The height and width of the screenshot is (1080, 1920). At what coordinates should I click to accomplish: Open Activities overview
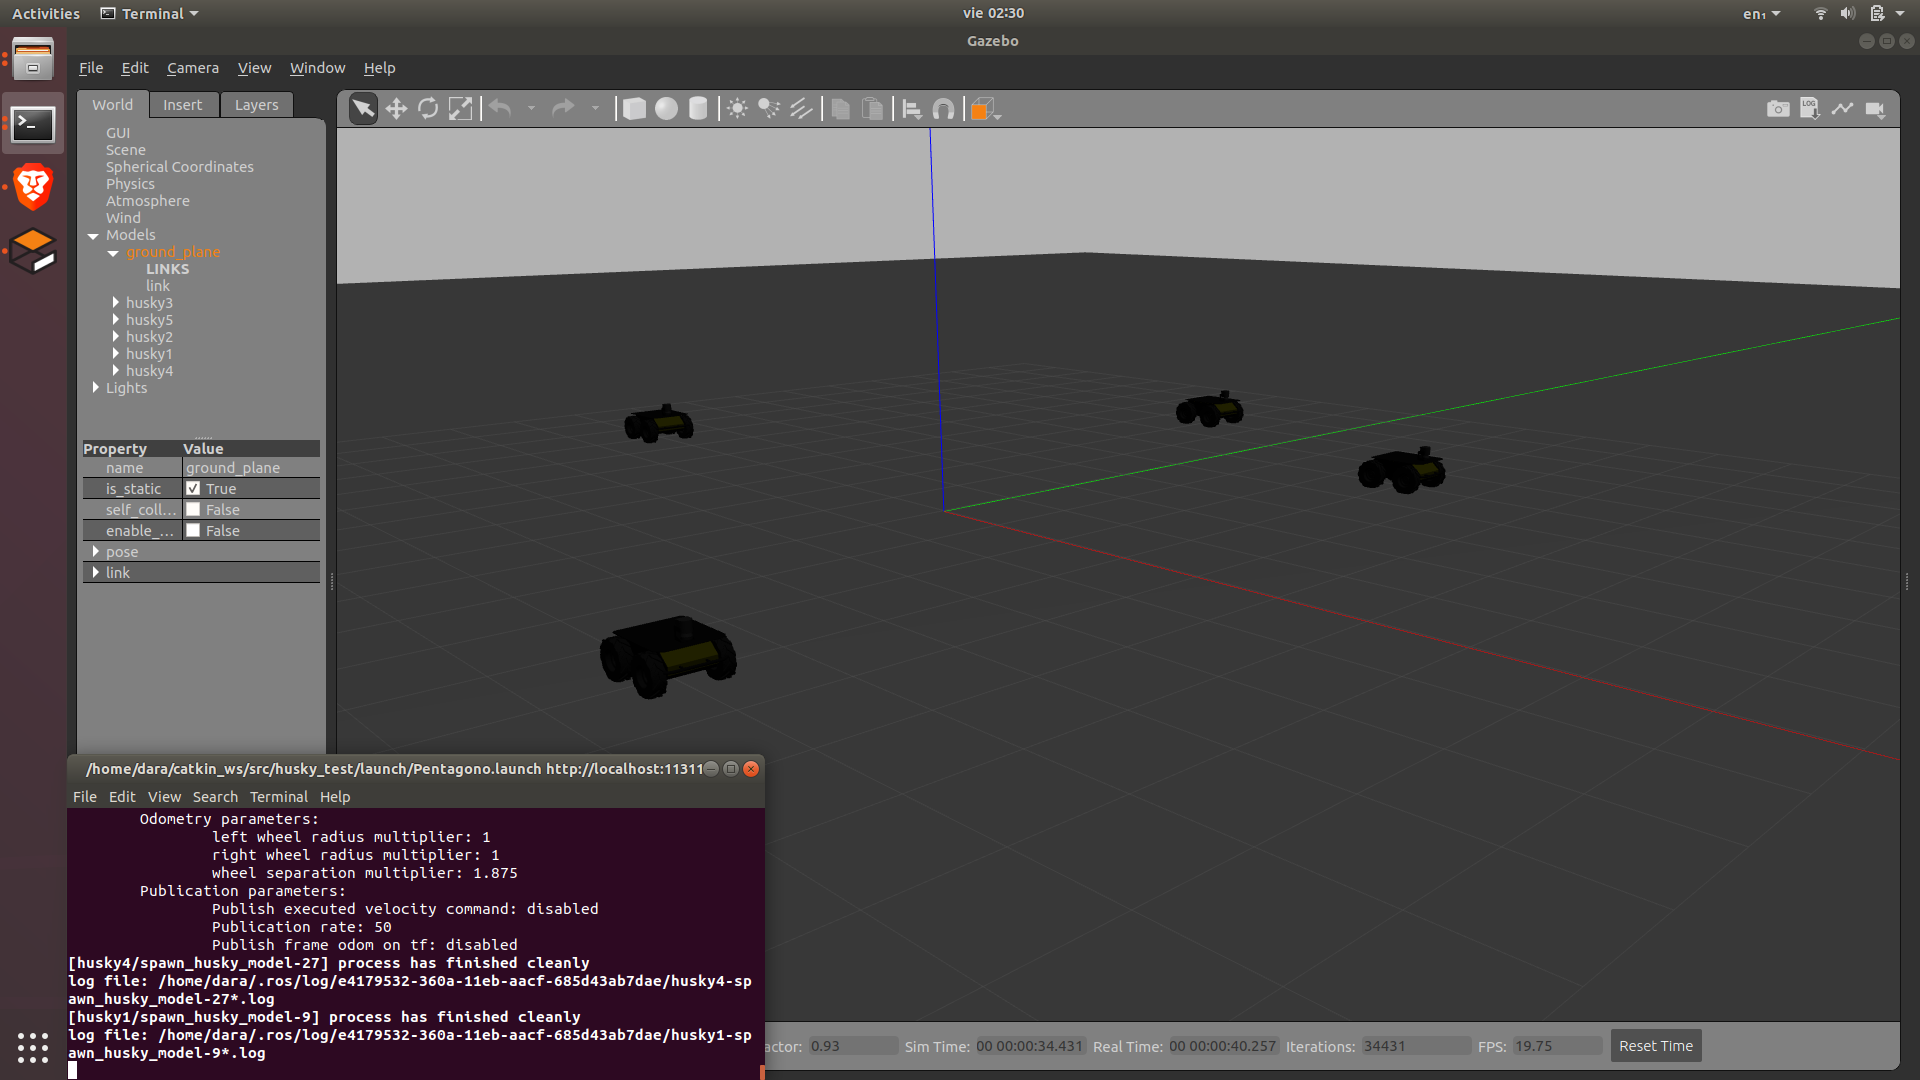(46, 14)
